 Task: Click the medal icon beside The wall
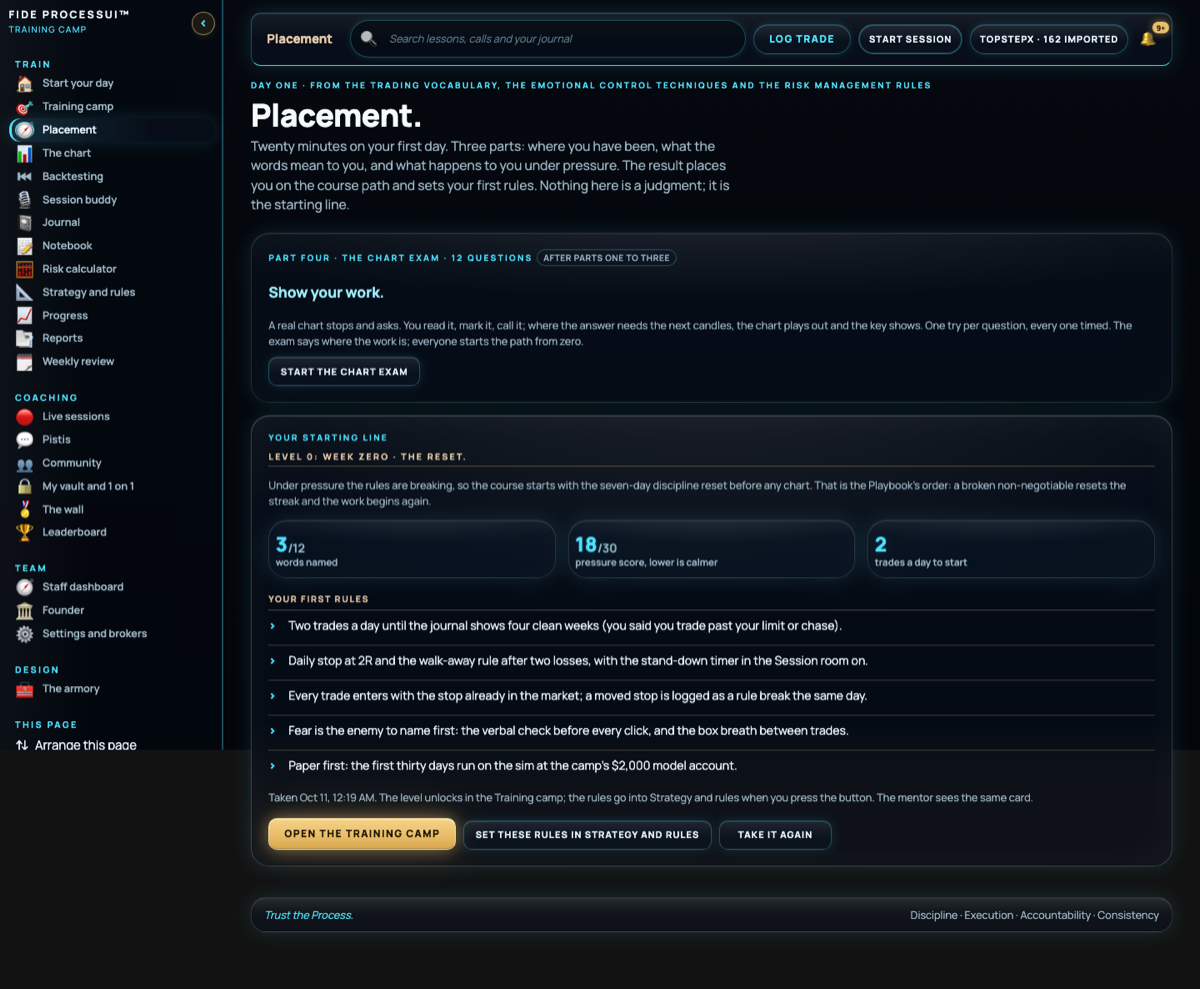(25, 509)
